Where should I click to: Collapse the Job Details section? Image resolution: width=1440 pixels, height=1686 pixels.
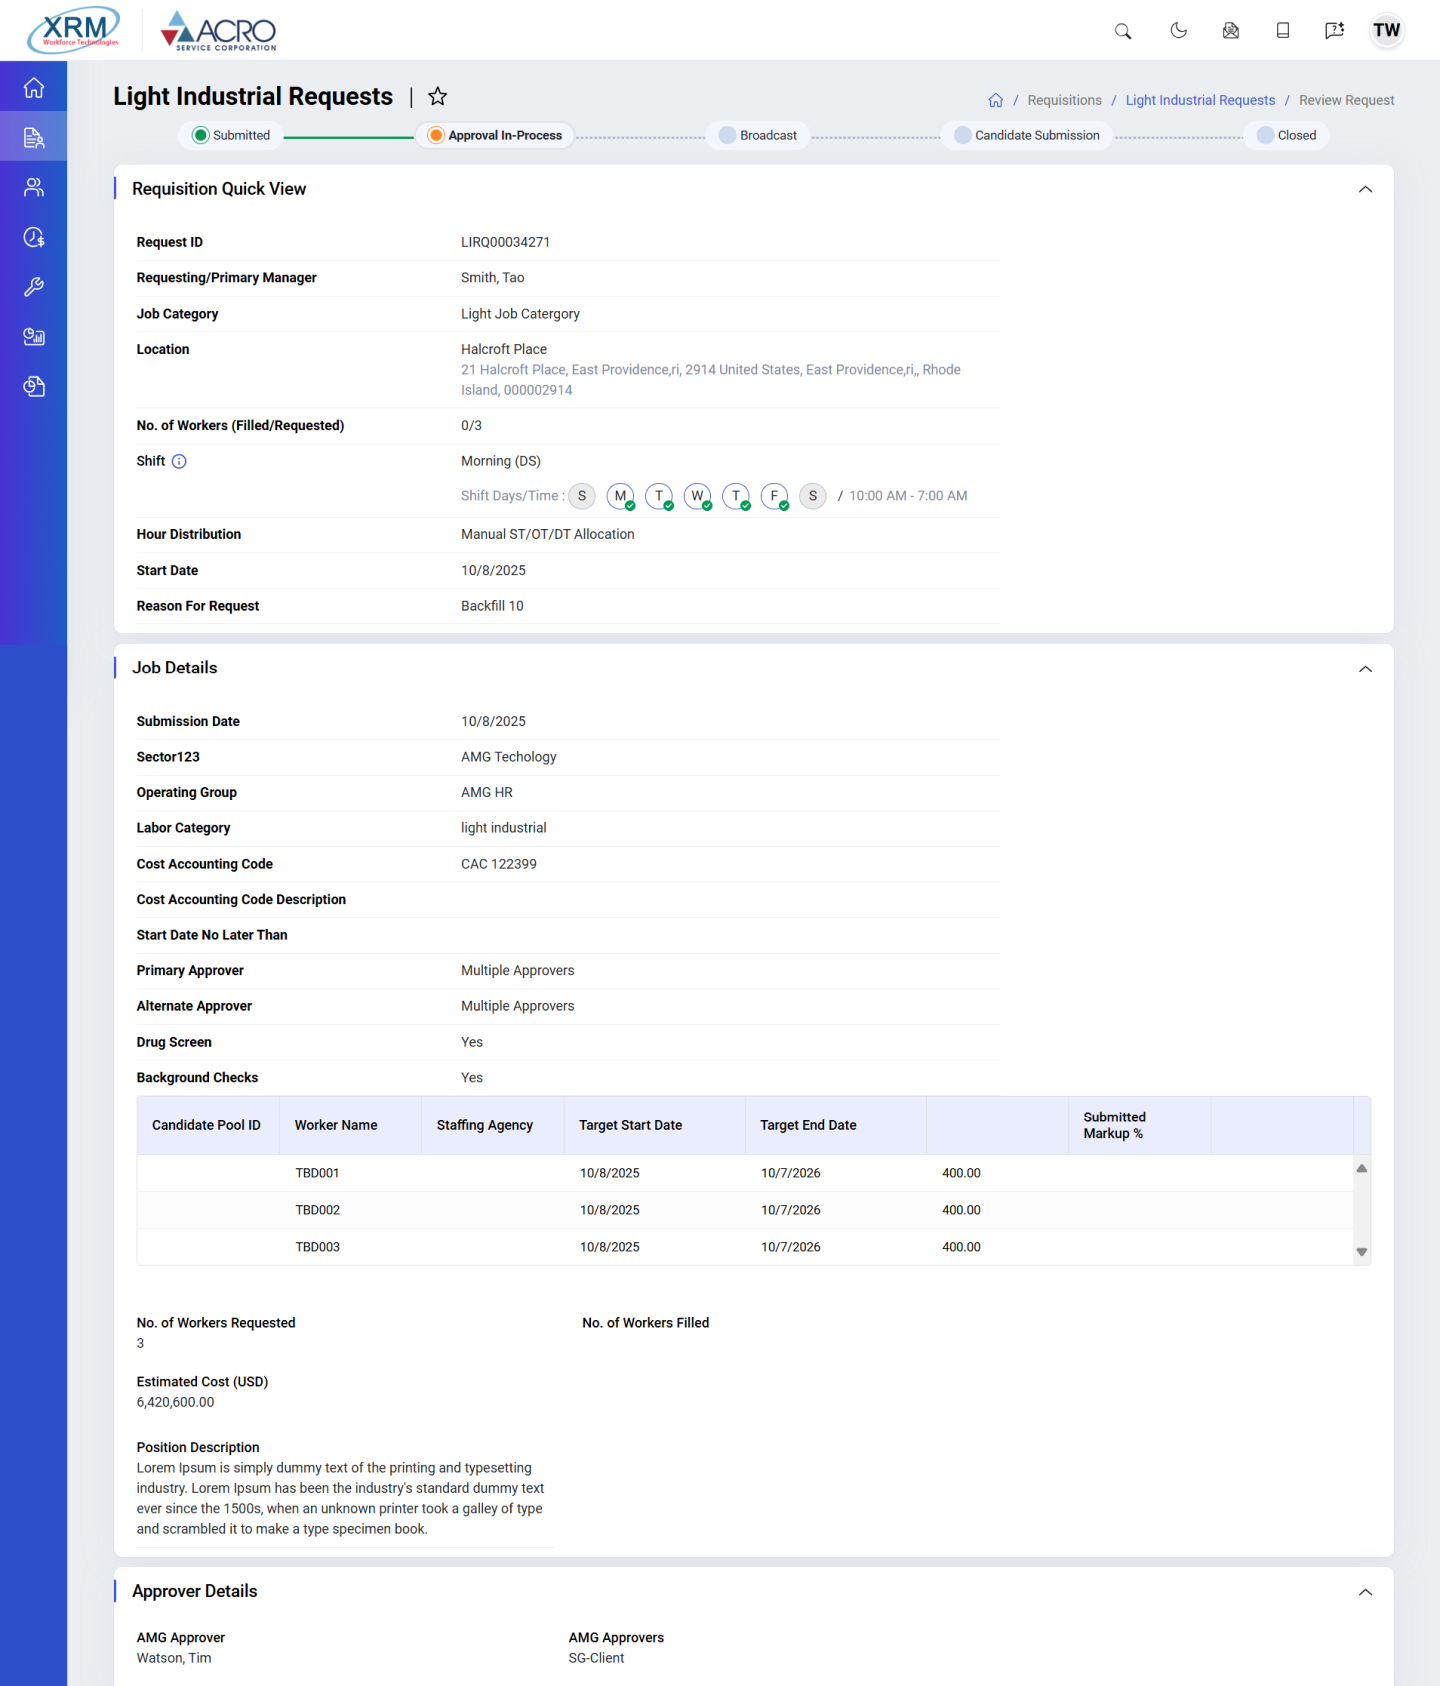(1365, 669)
